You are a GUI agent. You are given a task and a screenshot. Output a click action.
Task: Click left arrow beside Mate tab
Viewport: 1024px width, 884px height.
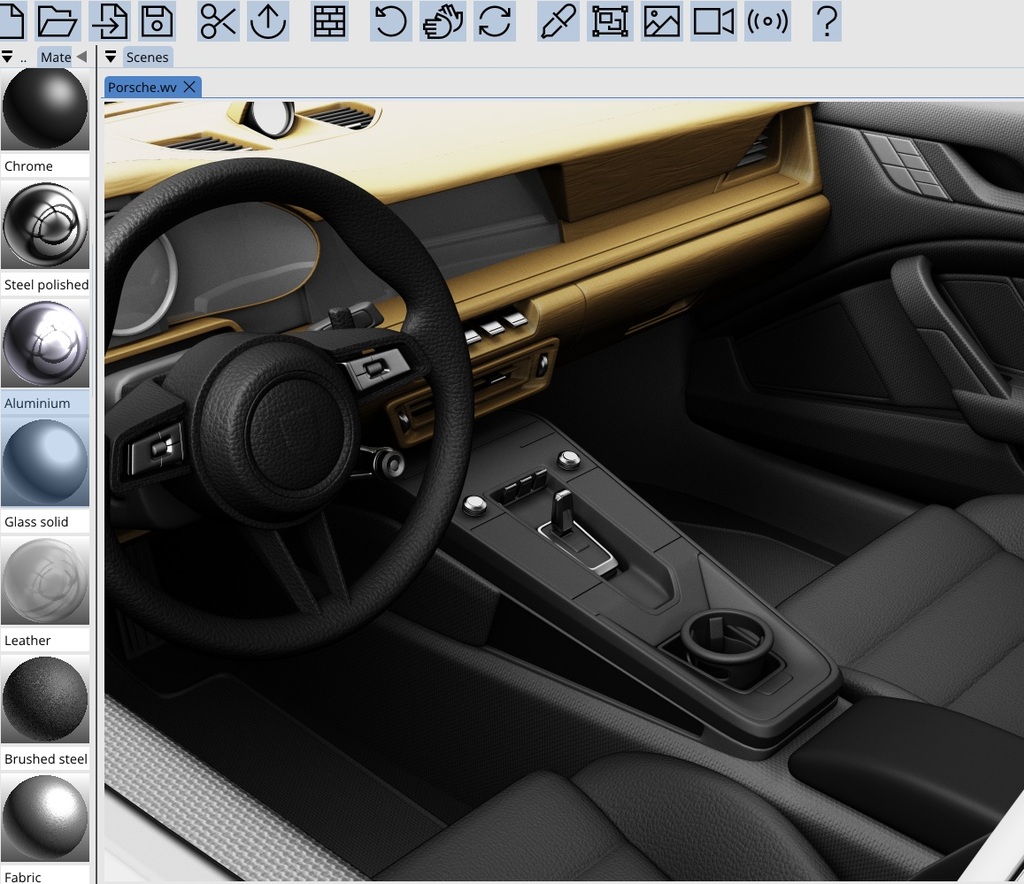(82, 57)
